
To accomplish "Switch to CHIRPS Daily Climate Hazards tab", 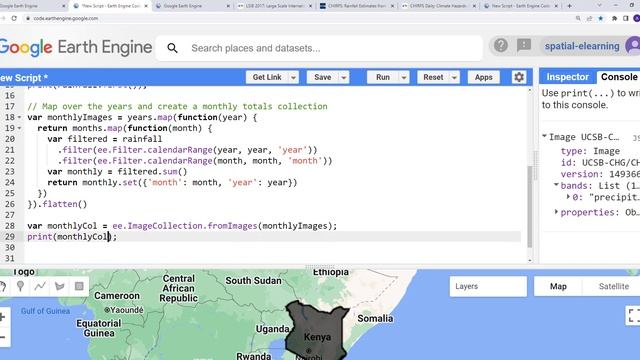I will [x=439, y=6].
